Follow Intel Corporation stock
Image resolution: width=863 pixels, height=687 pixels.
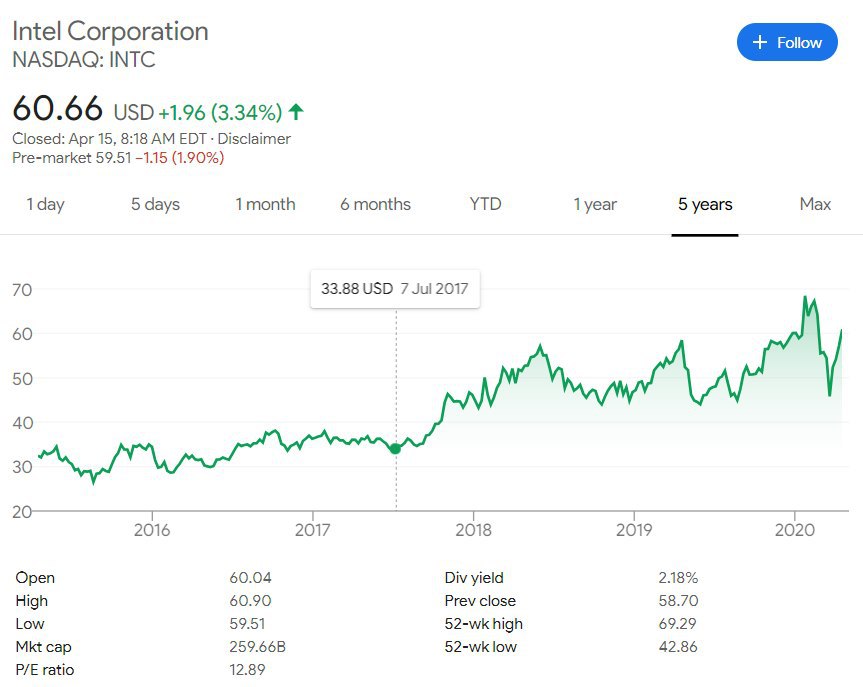pyautogui.click(x=787, y=42)
